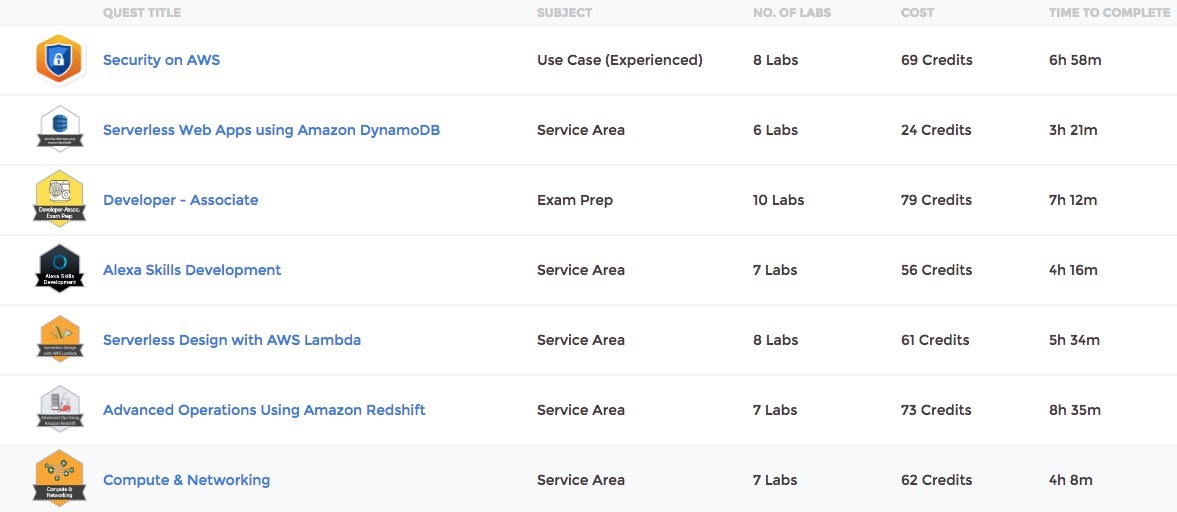Click the Developer Associate Exam Prep badge

pos(59,200)
